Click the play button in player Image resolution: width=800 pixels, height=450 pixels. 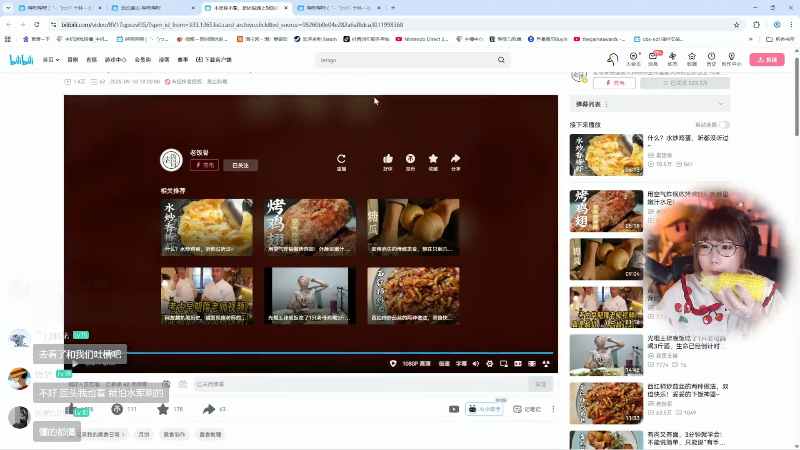75,364
